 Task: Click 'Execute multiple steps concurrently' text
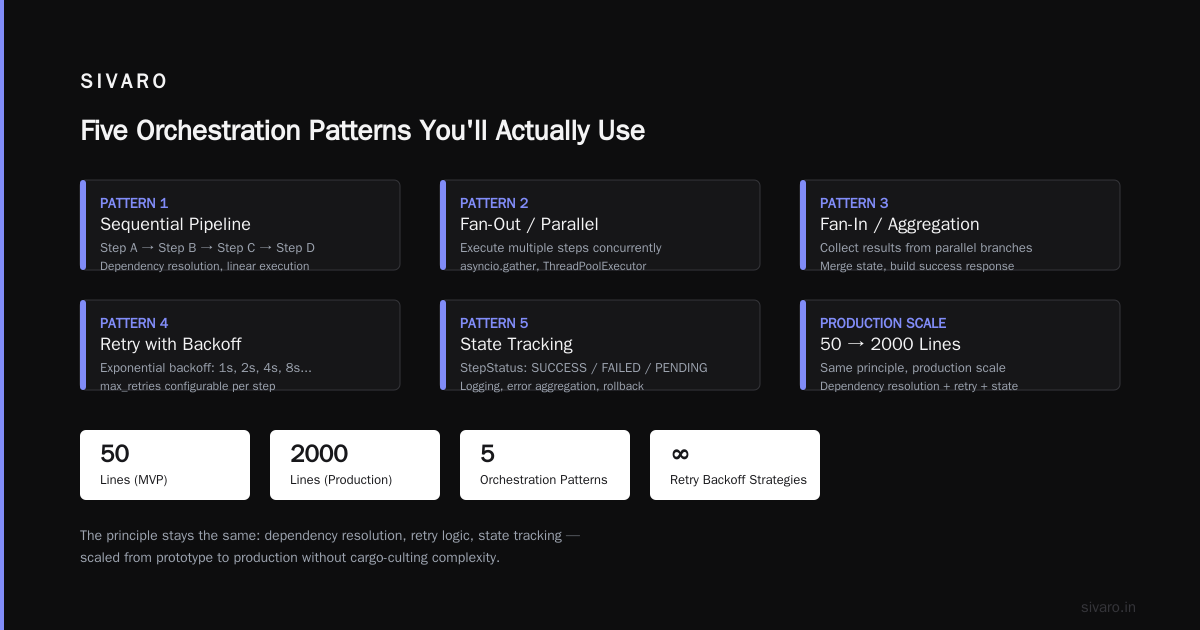(x=560, y=248)
